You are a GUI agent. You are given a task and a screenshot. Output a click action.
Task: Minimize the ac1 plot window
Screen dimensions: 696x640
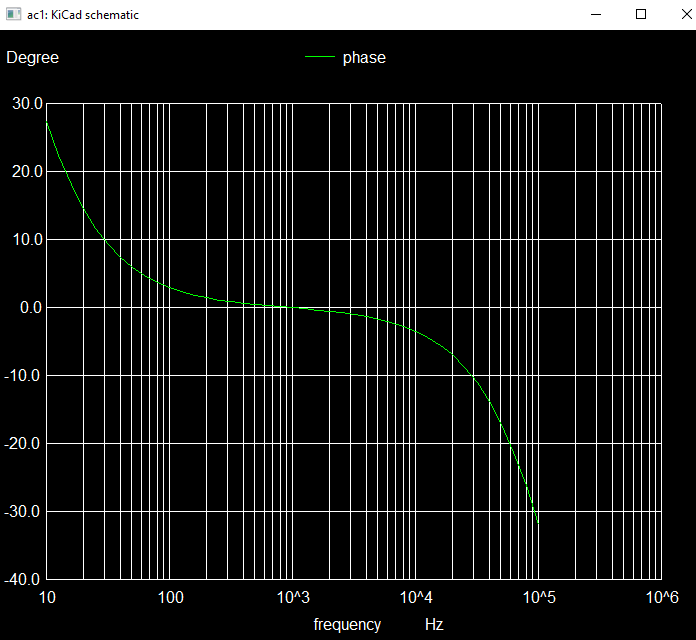tap(596, 14)
